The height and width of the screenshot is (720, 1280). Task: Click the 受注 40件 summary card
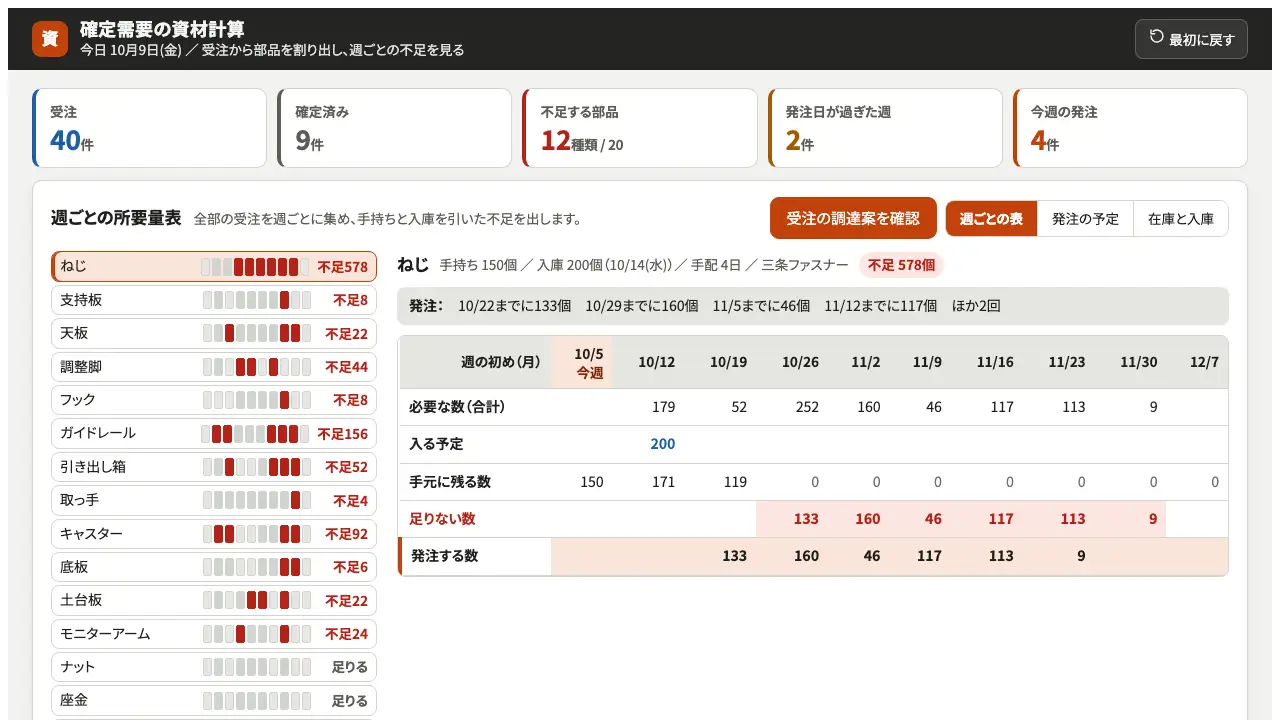[150, 128]
